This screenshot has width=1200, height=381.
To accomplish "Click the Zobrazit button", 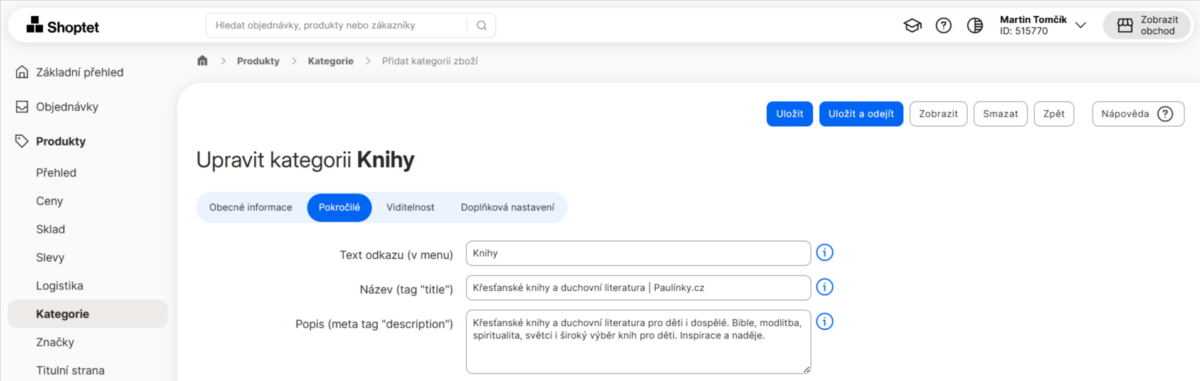I will pos(938,114).
